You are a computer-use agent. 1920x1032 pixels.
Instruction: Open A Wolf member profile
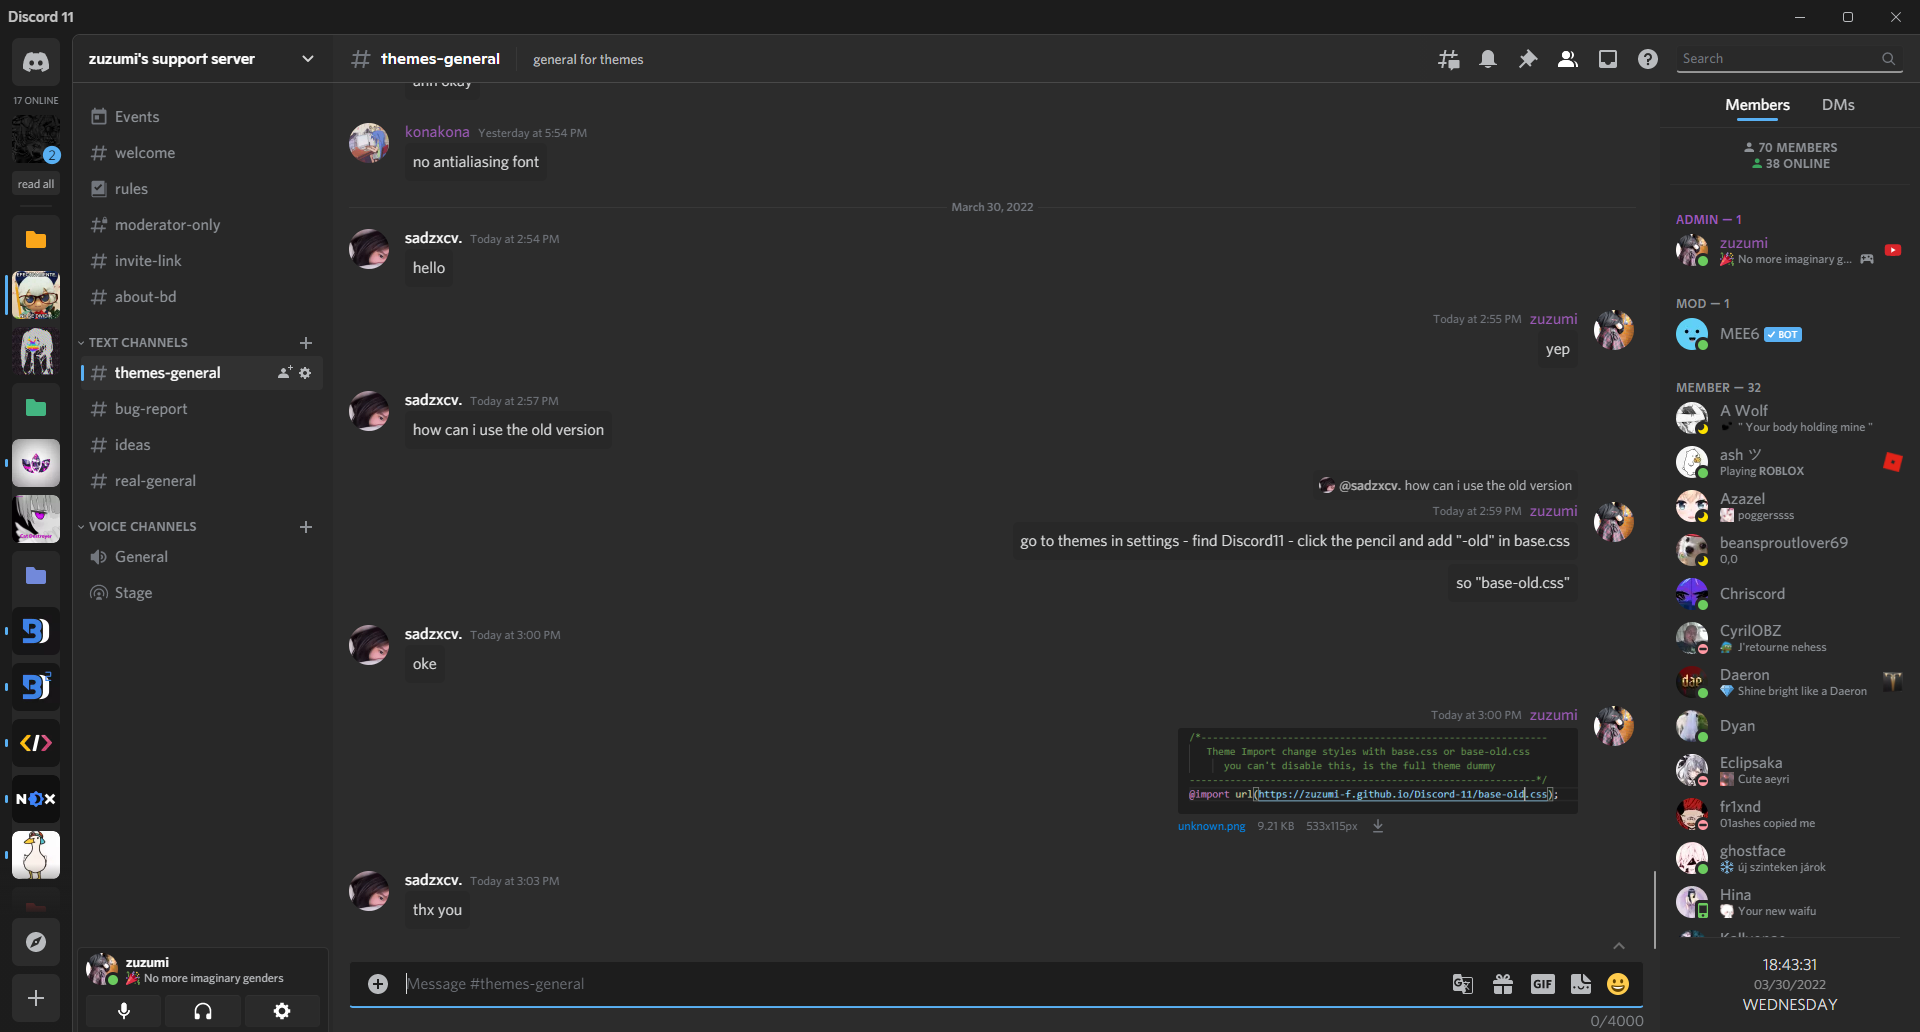pyautogui.click(x=1790, y=418)
